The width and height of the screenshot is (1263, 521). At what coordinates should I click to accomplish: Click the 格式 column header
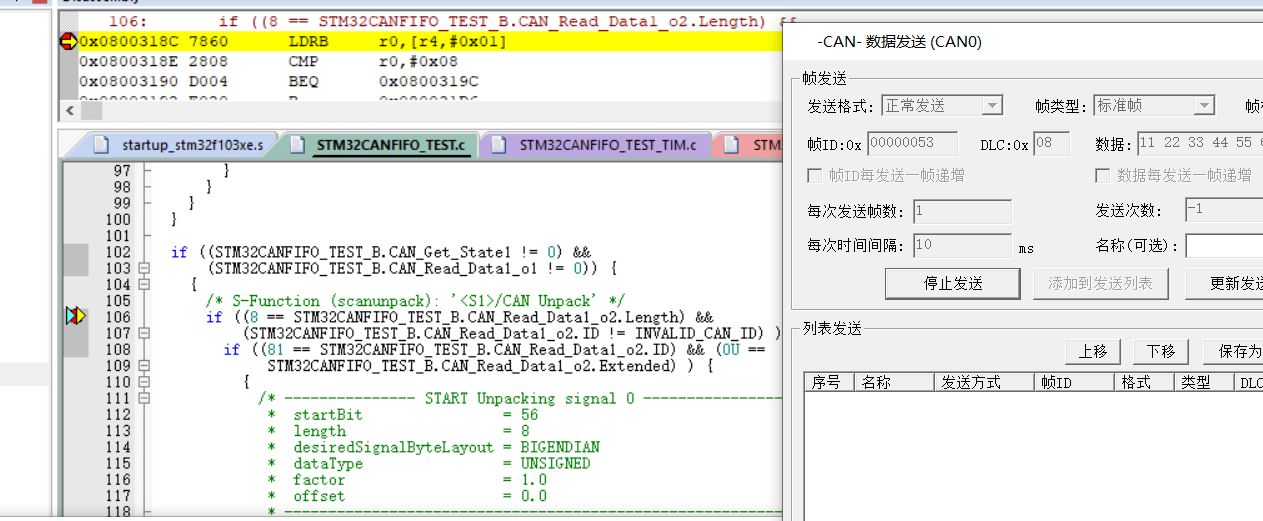[1144, 382]
